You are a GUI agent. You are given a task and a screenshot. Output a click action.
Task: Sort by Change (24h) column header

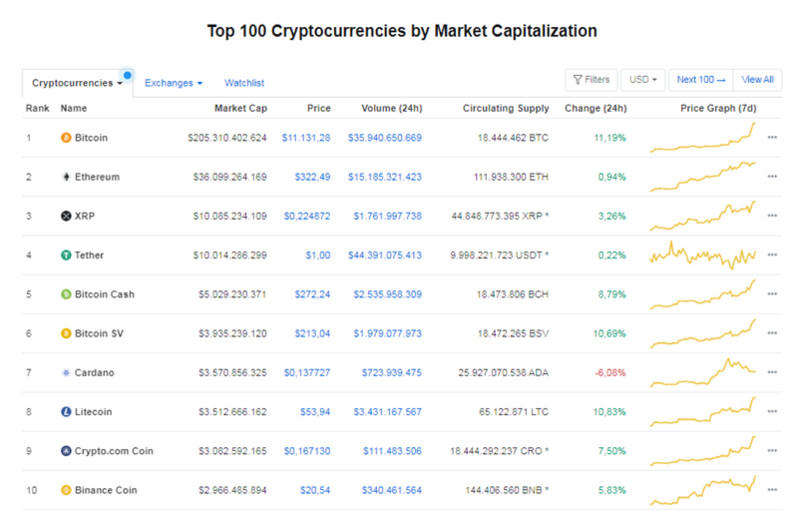coord(595,108)
